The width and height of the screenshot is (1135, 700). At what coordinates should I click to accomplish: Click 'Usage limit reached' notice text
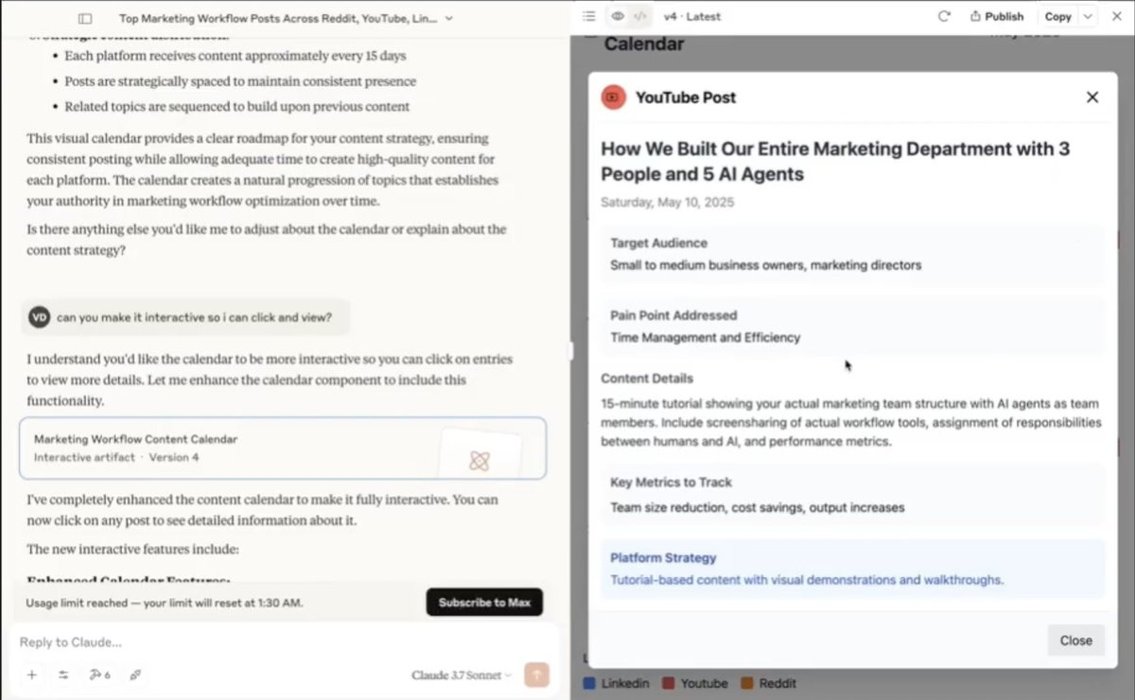pyautogui.click(x=164, y=603)
